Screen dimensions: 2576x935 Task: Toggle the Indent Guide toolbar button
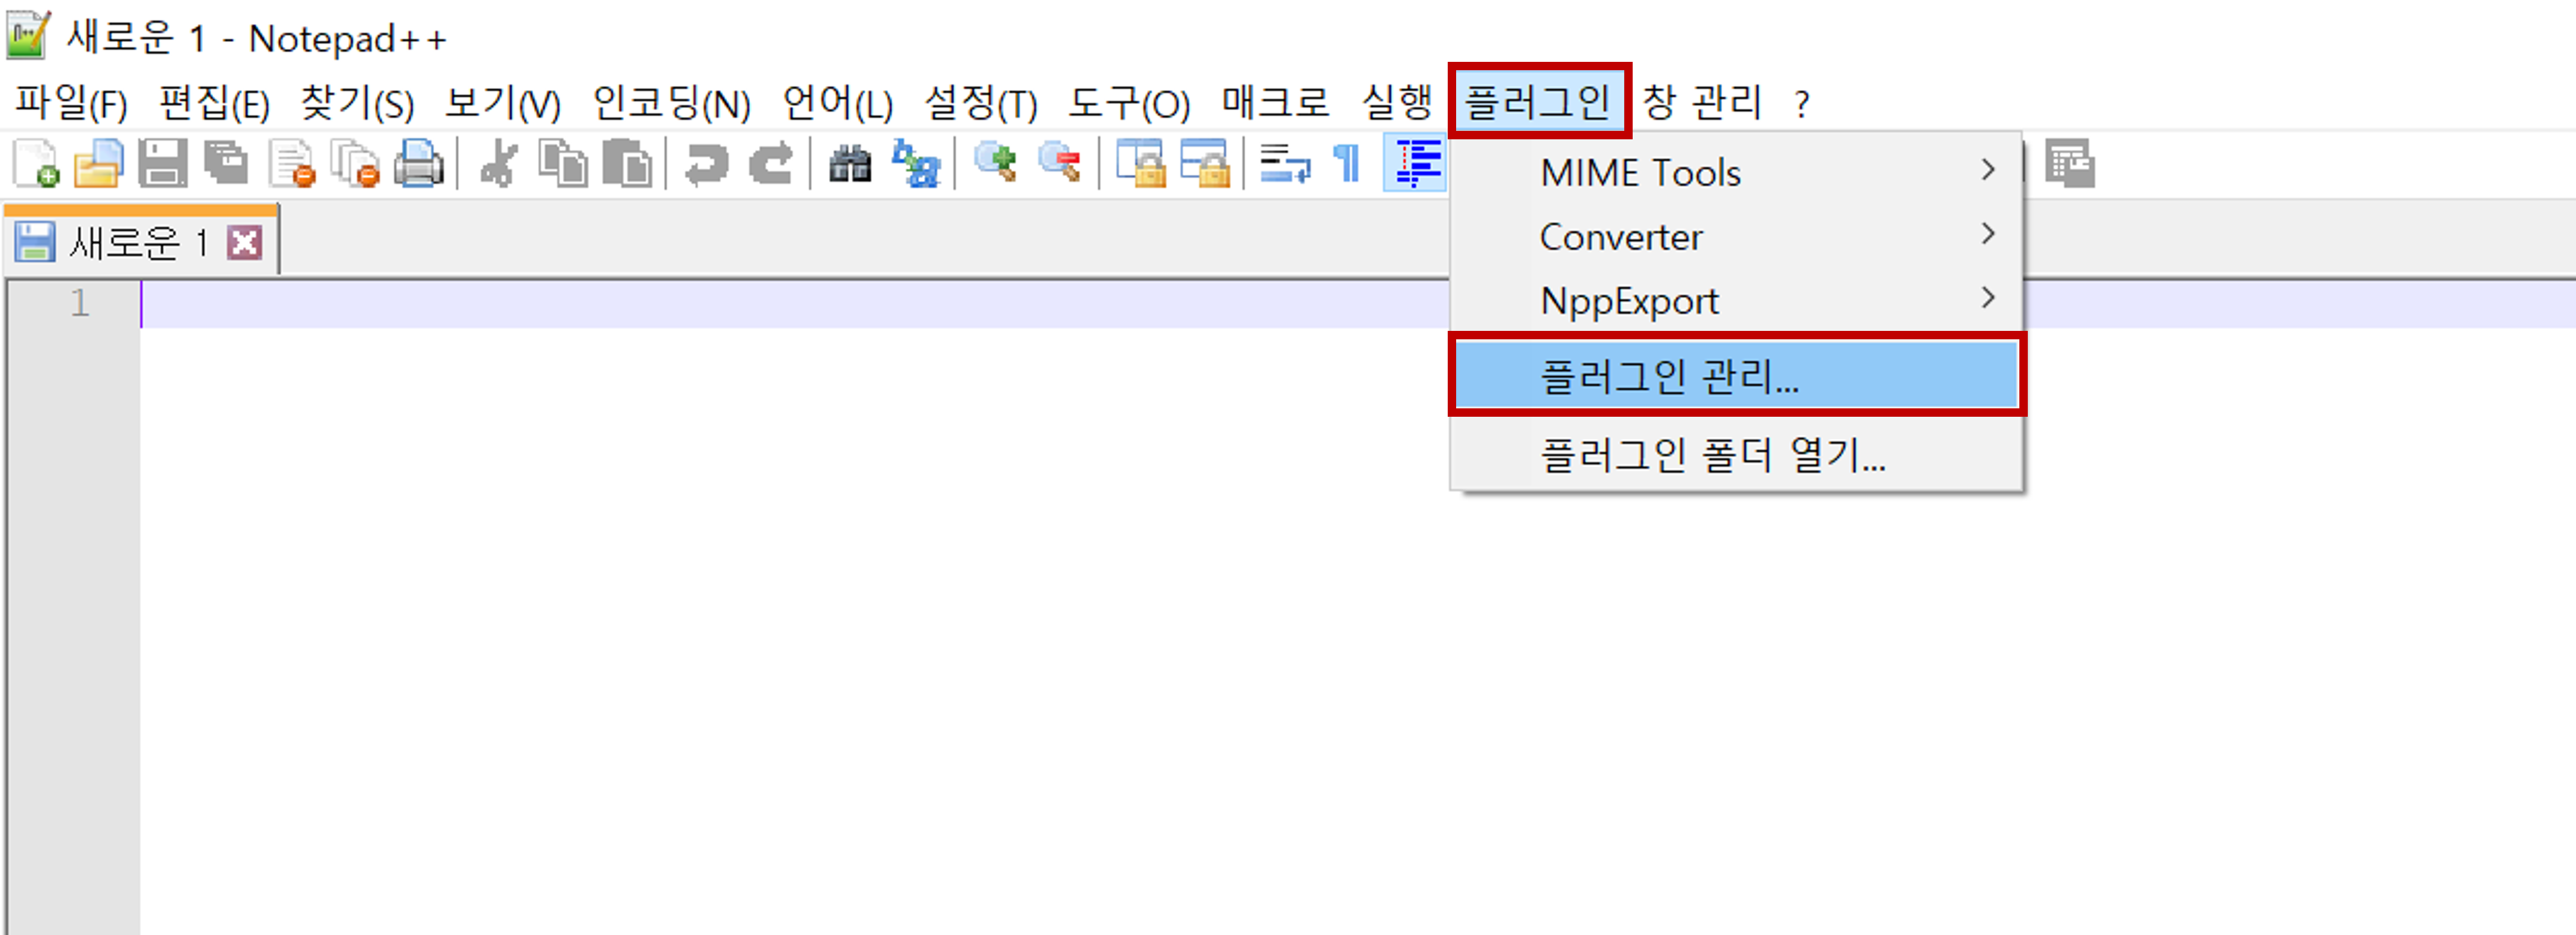point(1416,163)
